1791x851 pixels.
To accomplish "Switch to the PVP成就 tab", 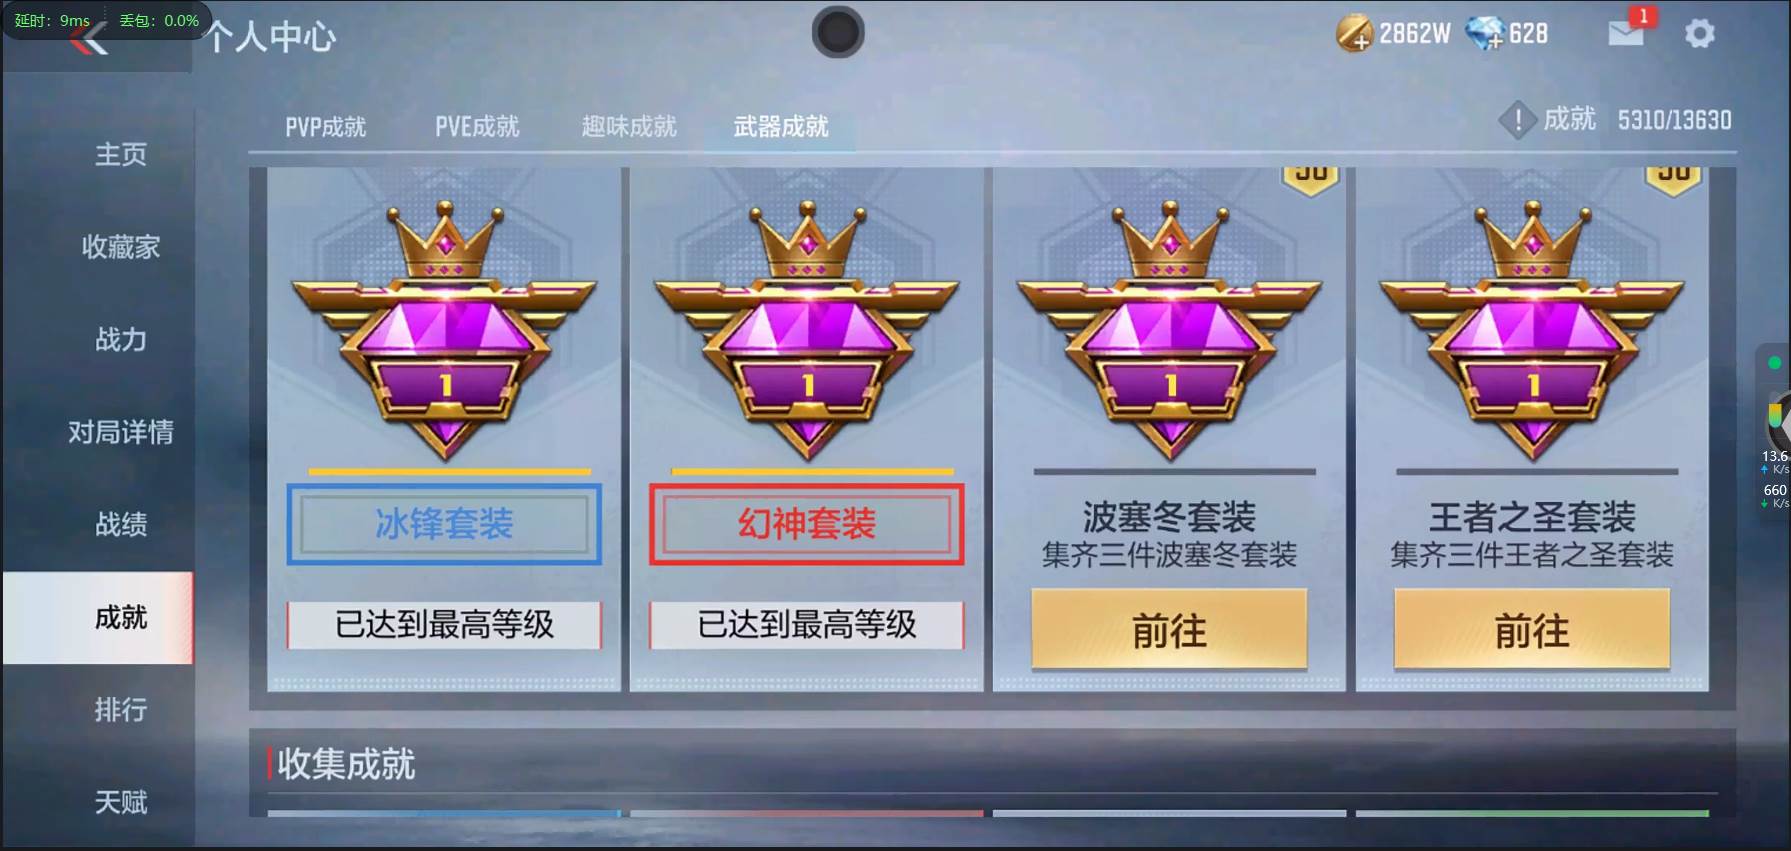I will [326, 127].
